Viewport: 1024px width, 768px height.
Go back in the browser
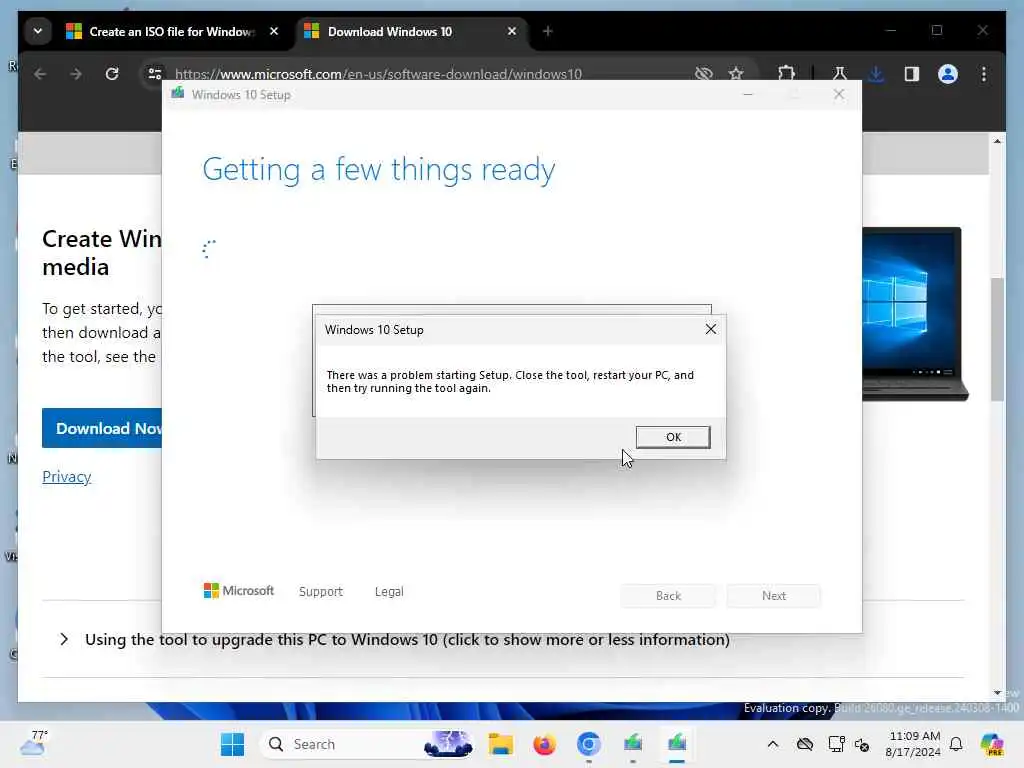[40, 74]
